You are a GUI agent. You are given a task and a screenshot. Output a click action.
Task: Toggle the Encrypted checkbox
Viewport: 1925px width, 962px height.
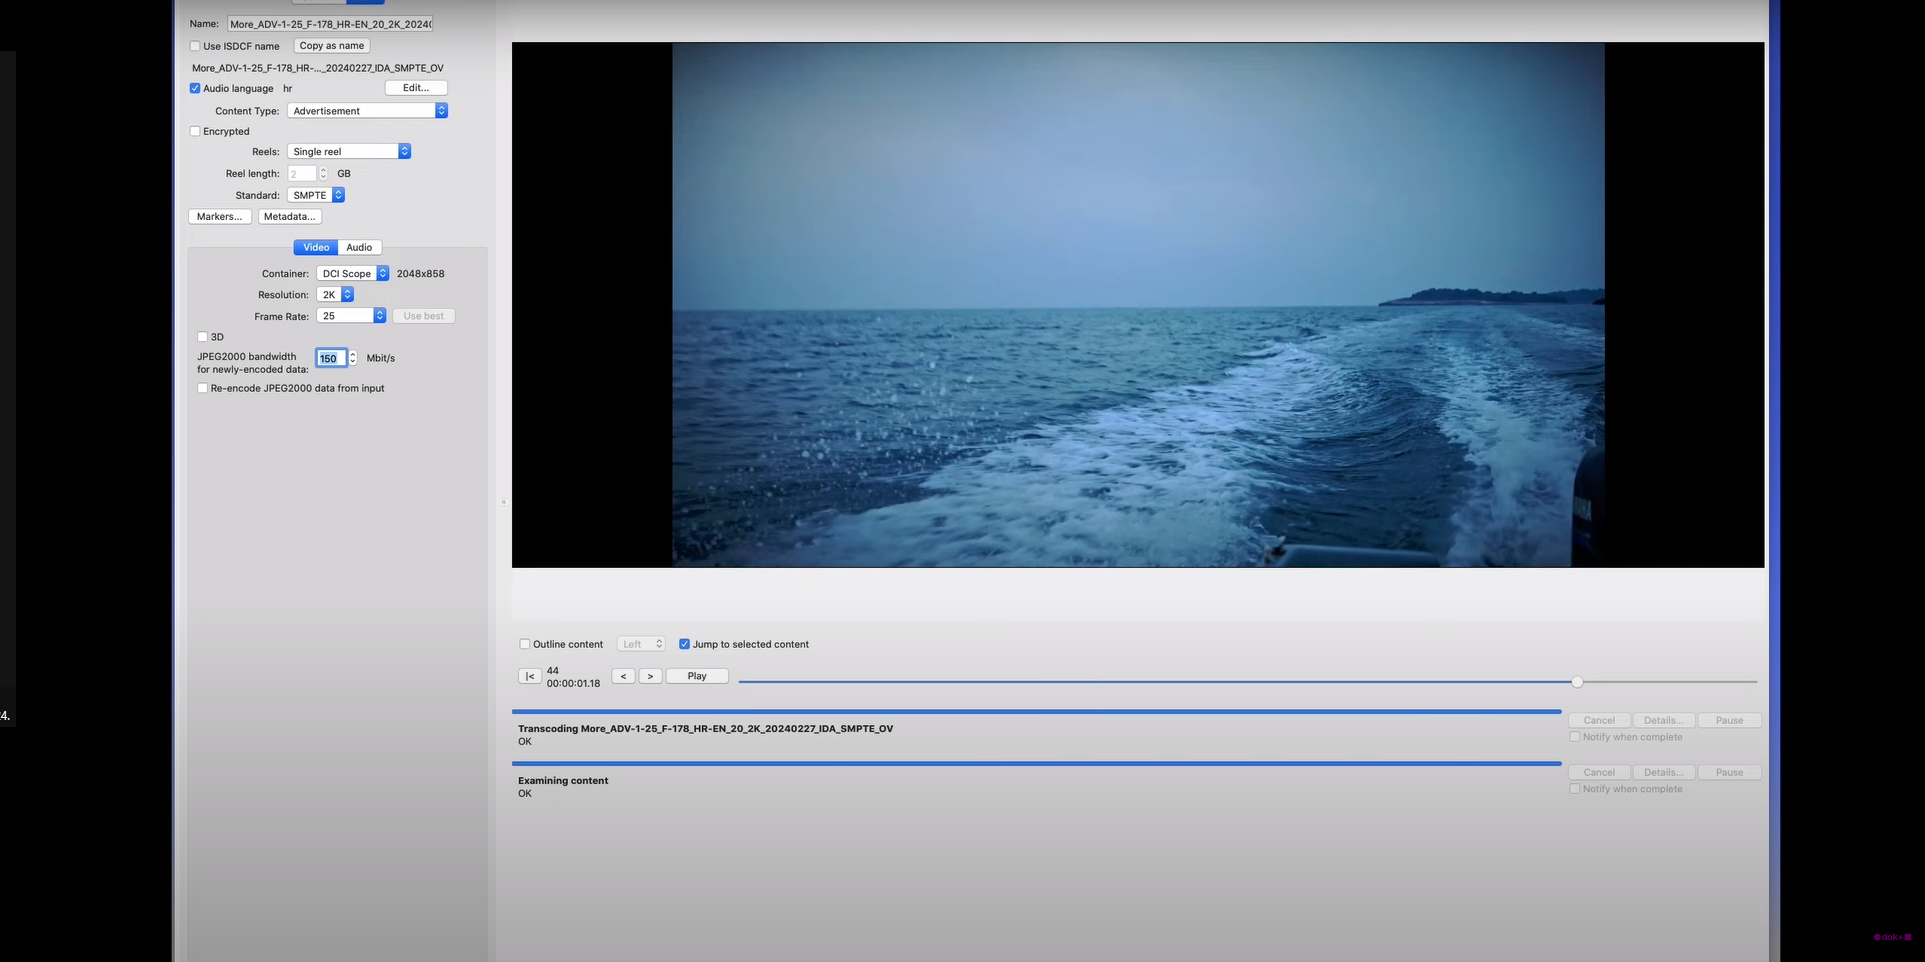[195, 131]
